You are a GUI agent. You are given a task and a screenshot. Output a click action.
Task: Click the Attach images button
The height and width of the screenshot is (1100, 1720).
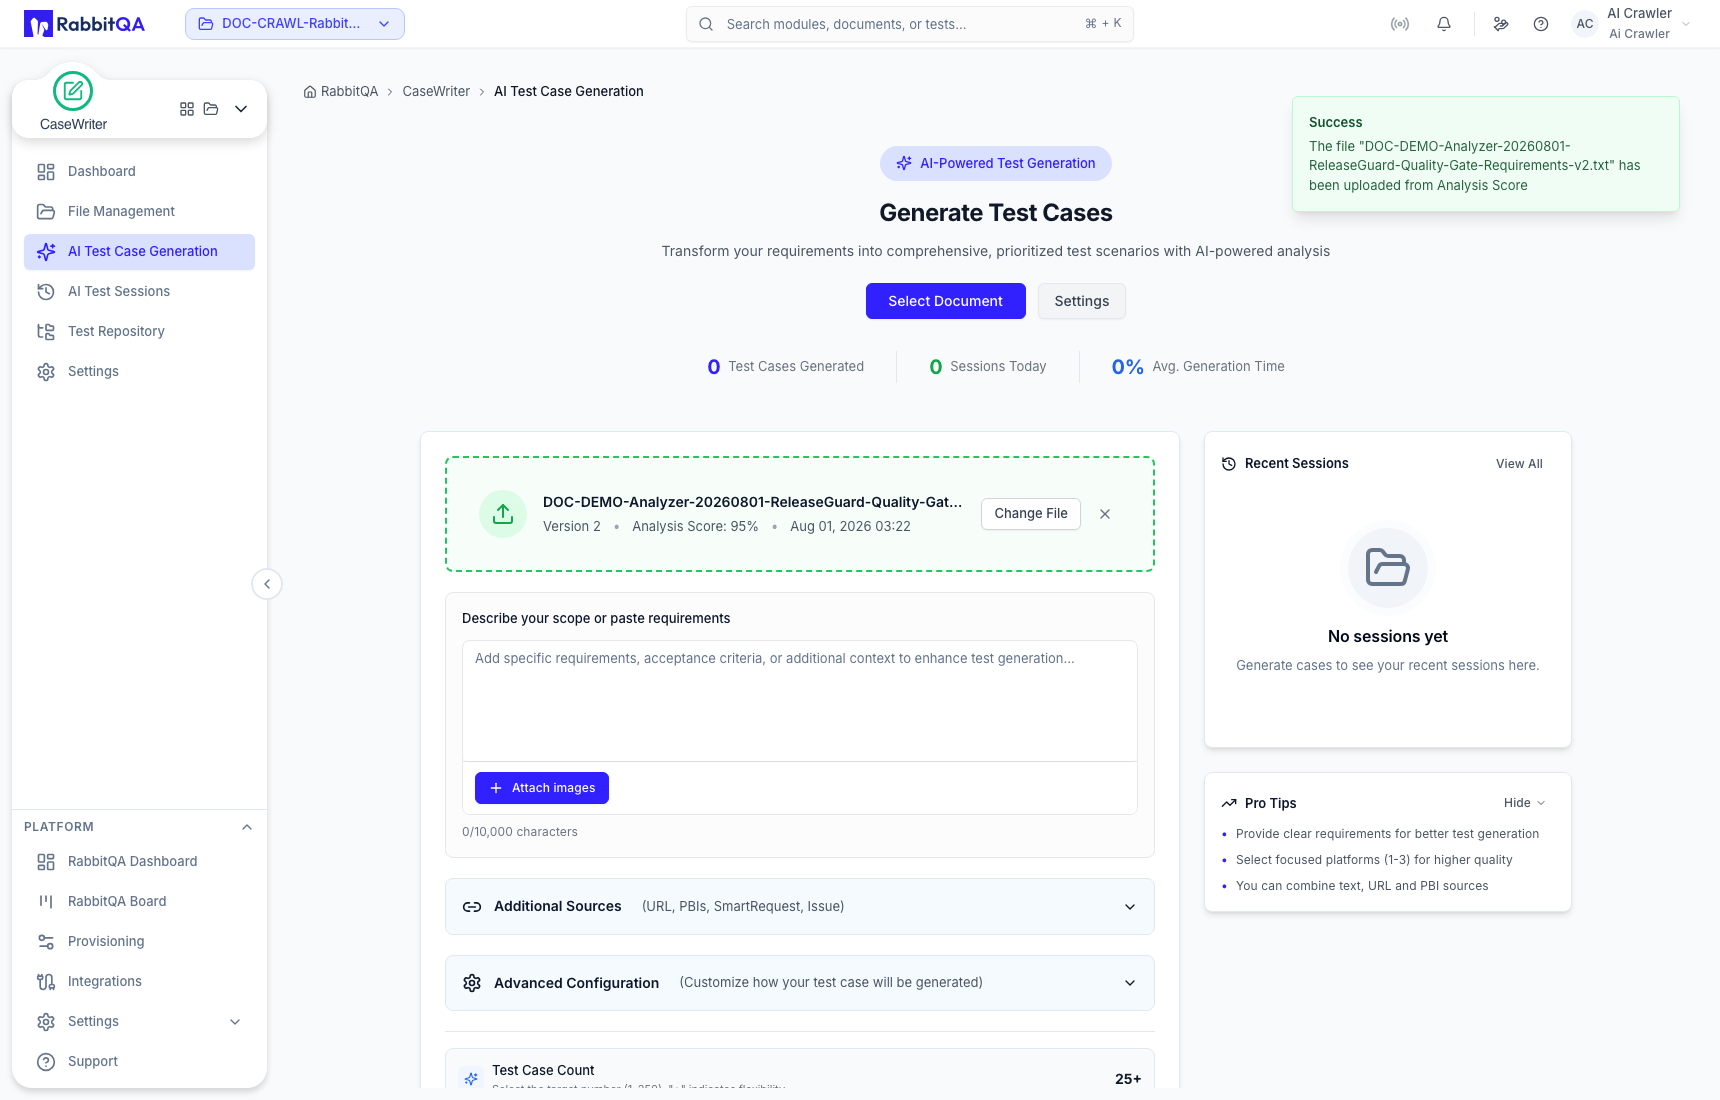pos(542,788)
